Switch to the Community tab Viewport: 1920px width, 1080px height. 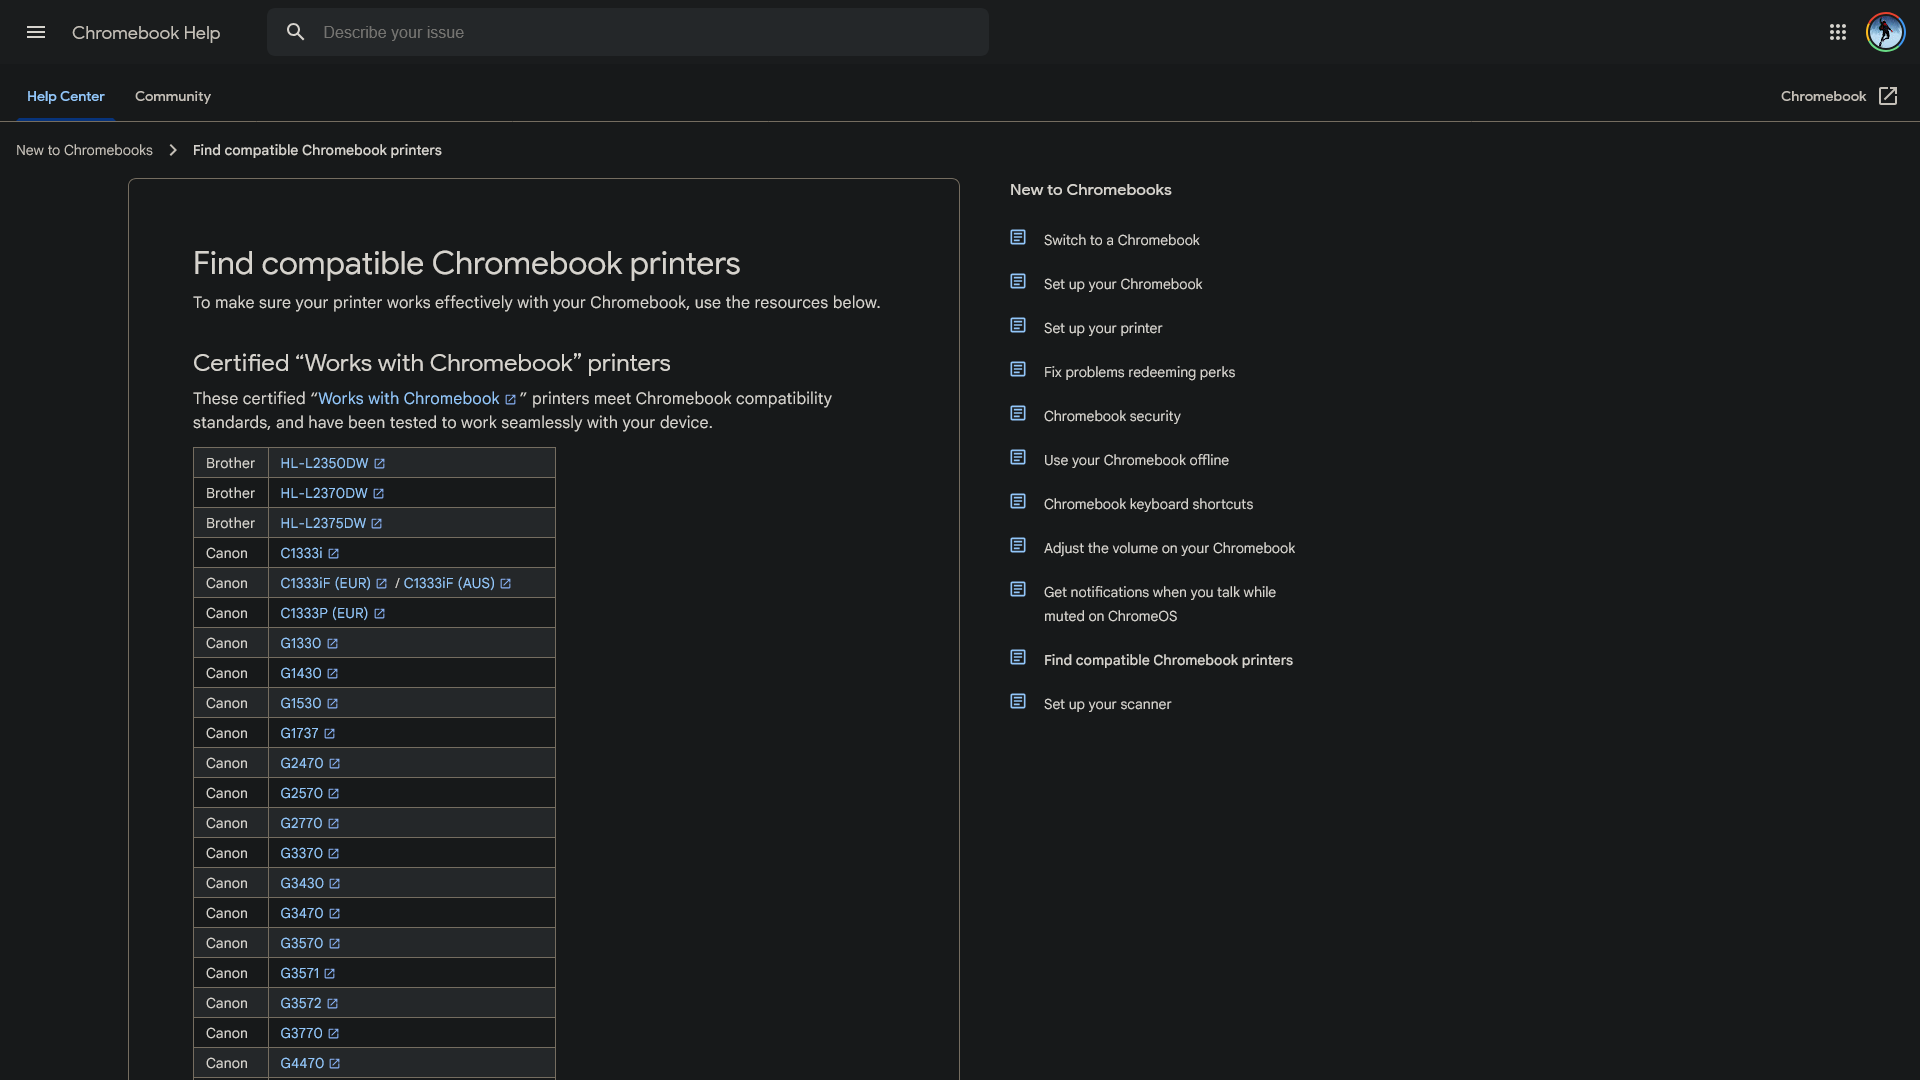tap(172, 96)
